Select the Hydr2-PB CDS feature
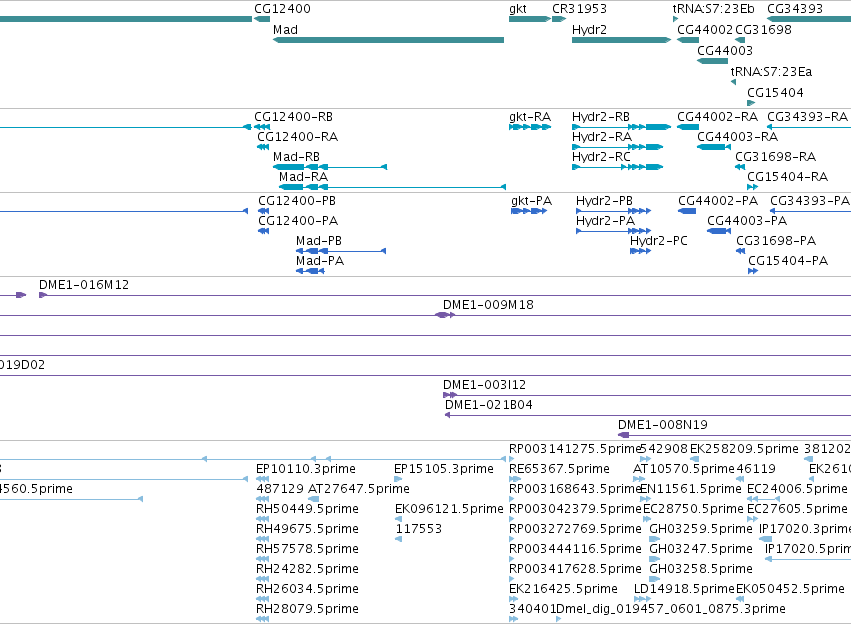Screen dimensions: 851x624 point(613,211)
